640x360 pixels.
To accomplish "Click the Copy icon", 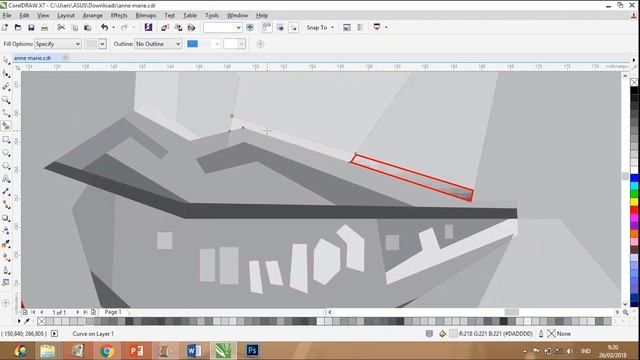I will click(x=74, y=27).
